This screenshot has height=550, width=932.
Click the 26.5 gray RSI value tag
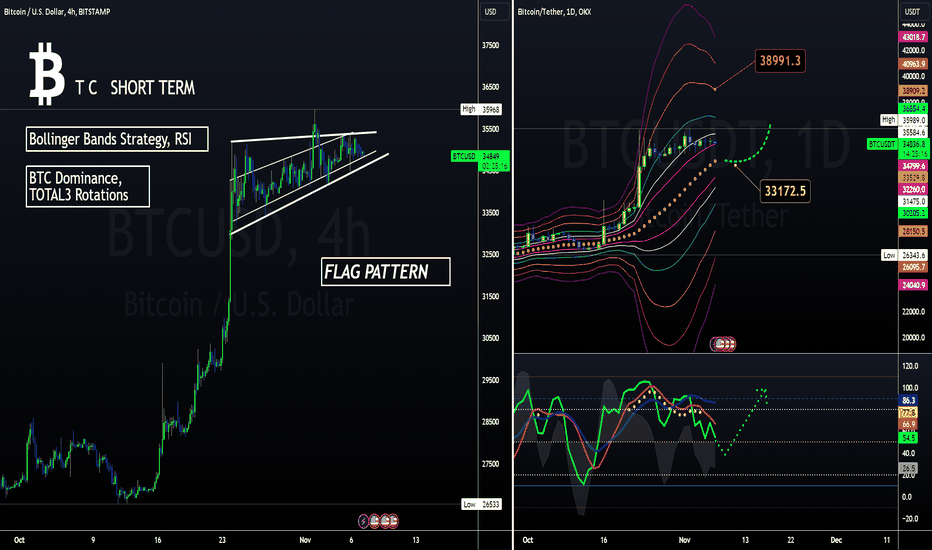(909, 469)
